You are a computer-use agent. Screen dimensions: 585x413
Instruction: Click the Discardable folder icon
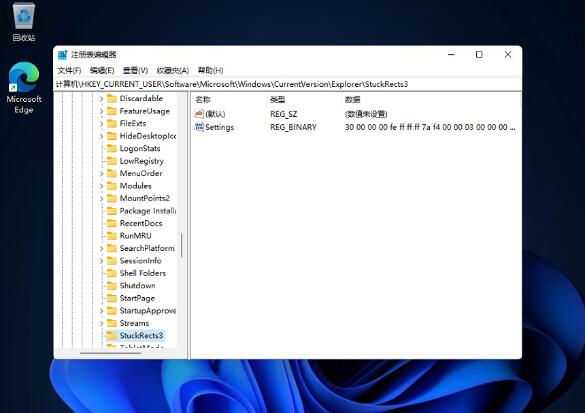click(112, 98)
